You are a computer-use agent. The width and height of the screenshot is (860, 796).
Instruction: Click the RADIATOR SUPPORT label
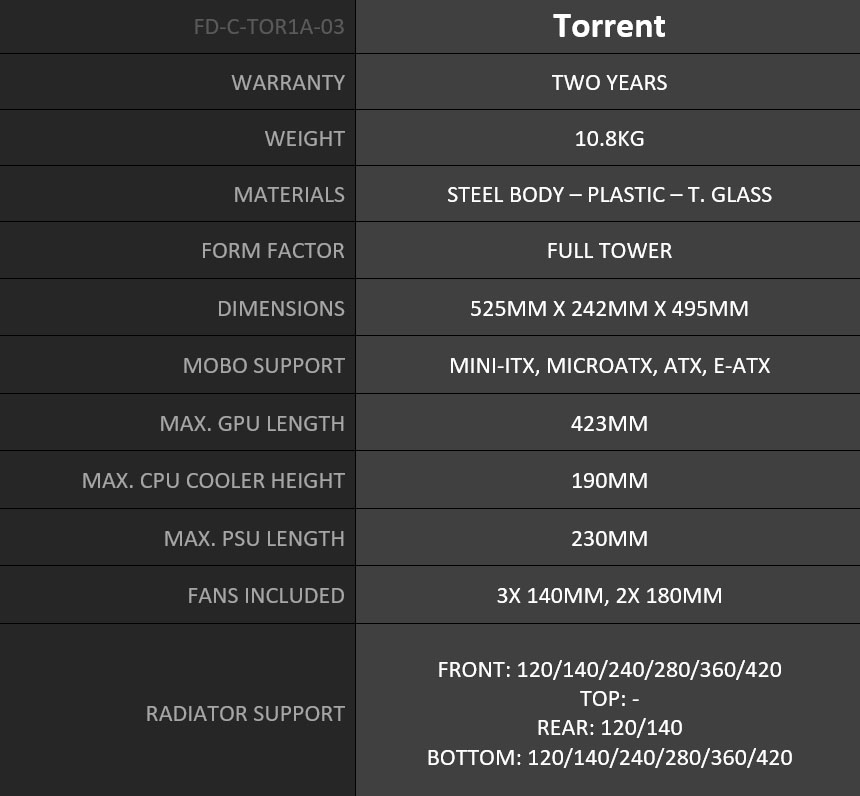245,713
